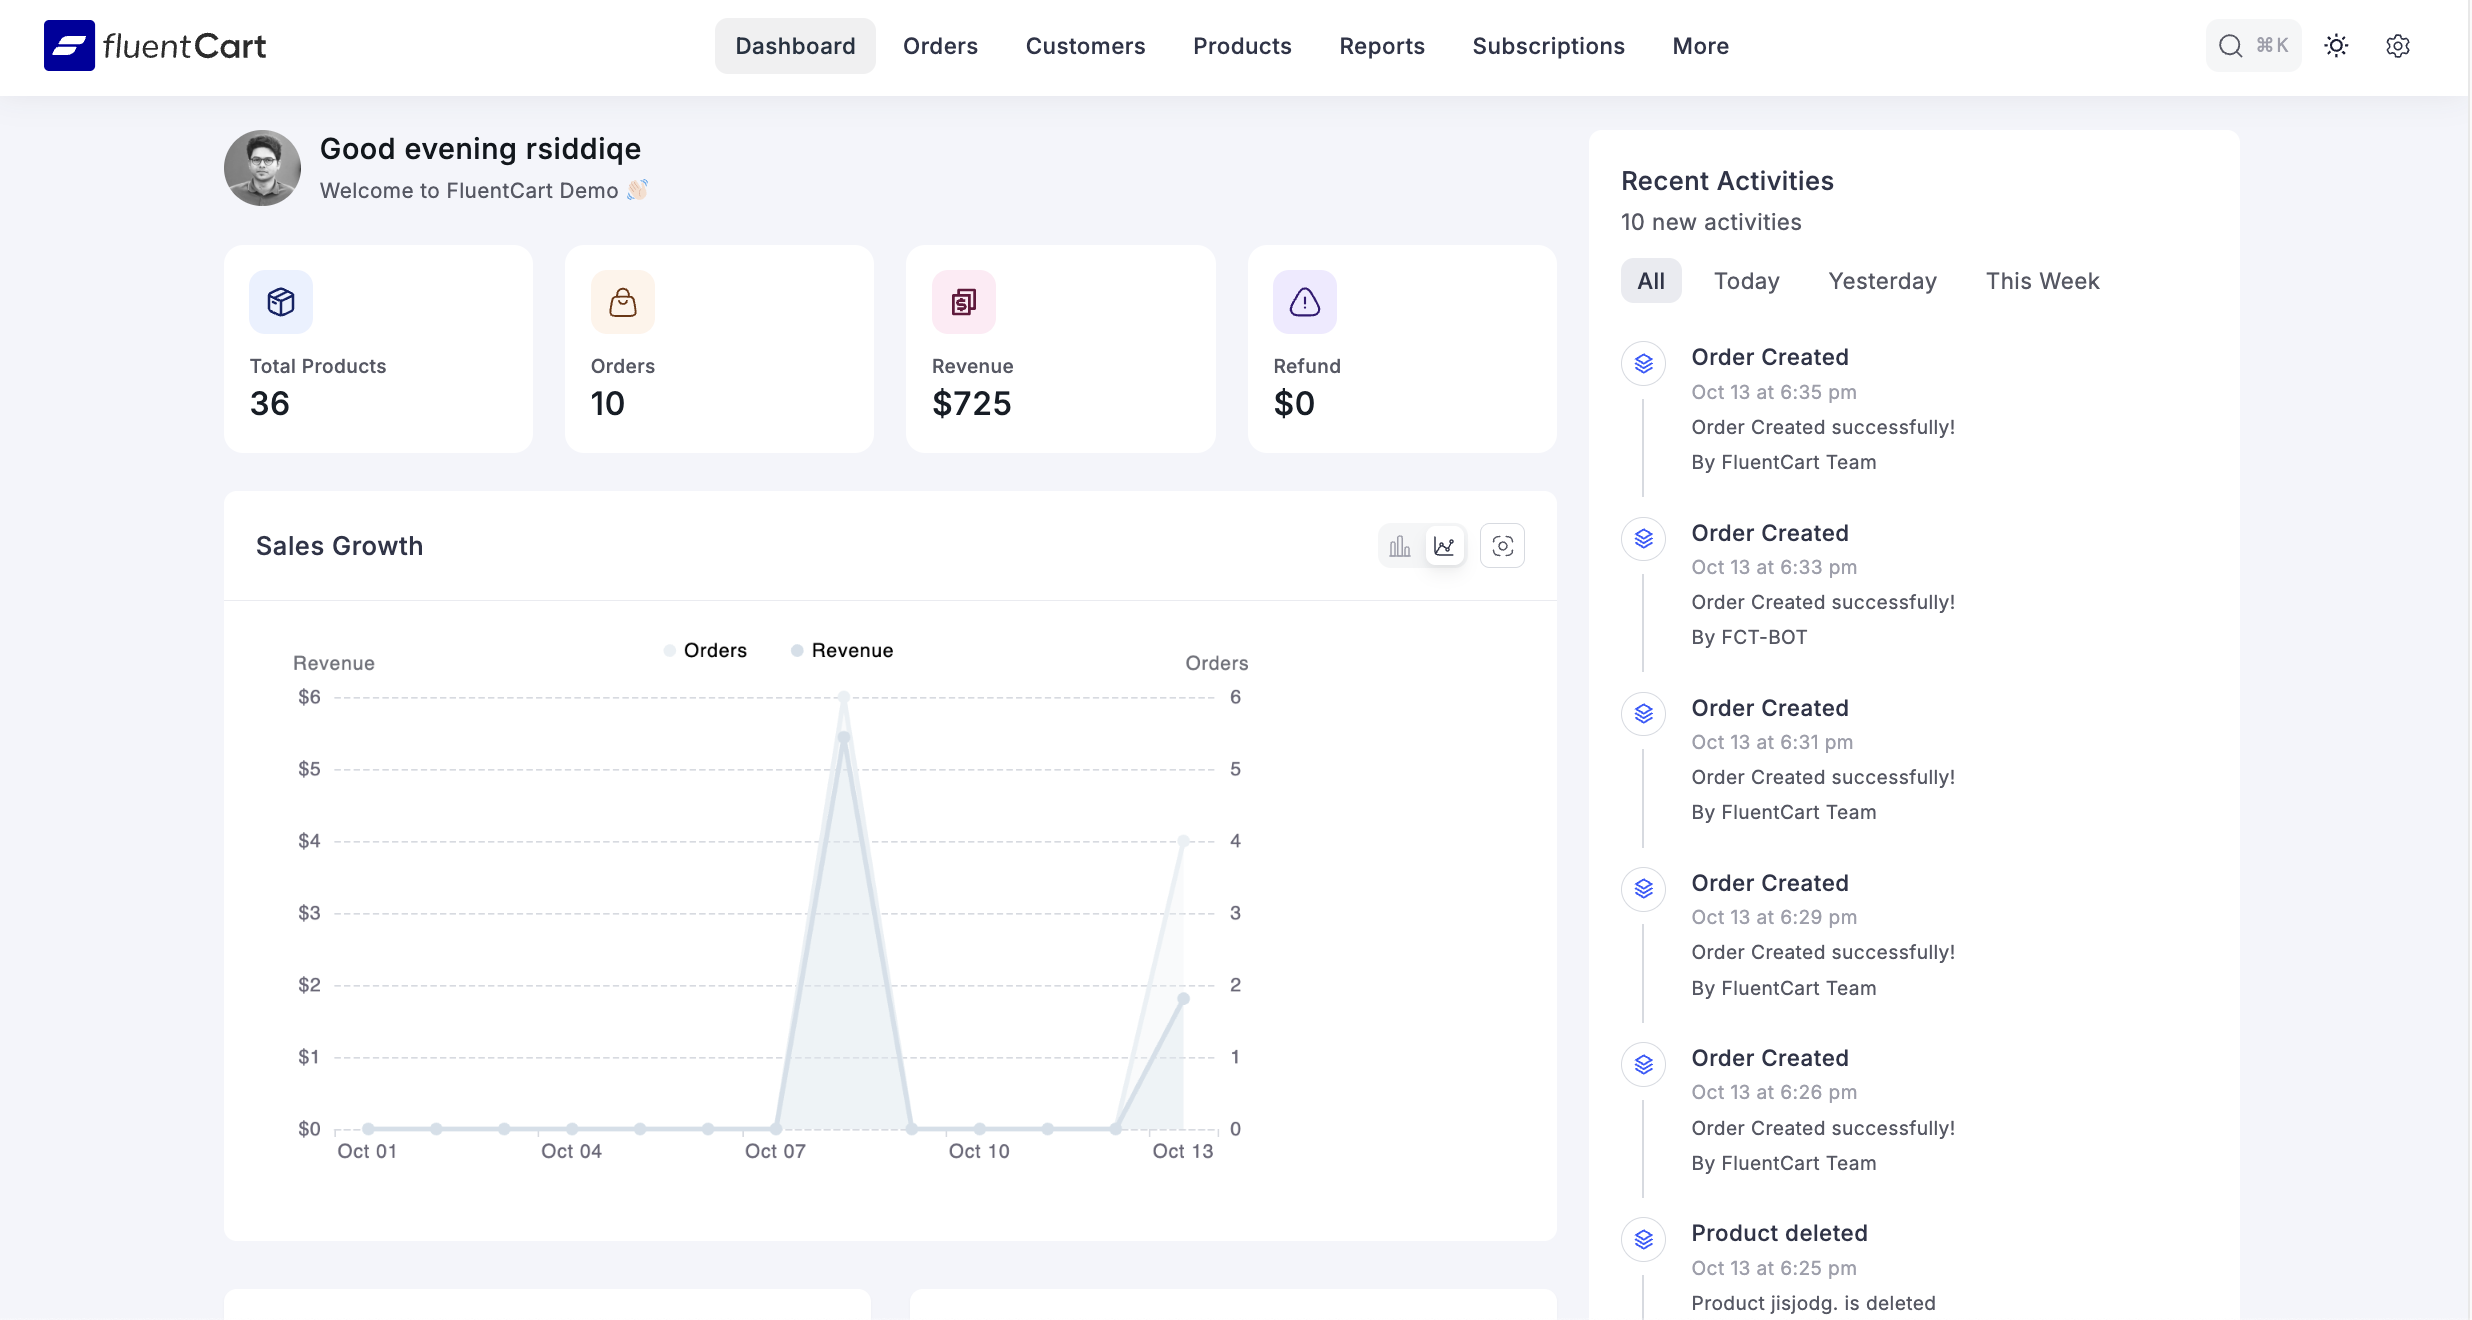2472x1320 pixels.
Task: Open the More menu
Action: click(1700, 46)
